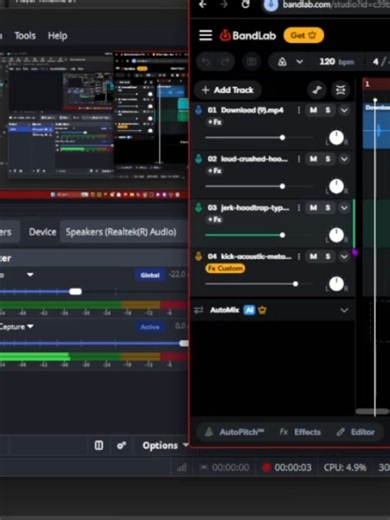This screenshot has width=390, height=520.
Task: Adjust volume slider handle of track 03
Action: [x=282, y=235]
